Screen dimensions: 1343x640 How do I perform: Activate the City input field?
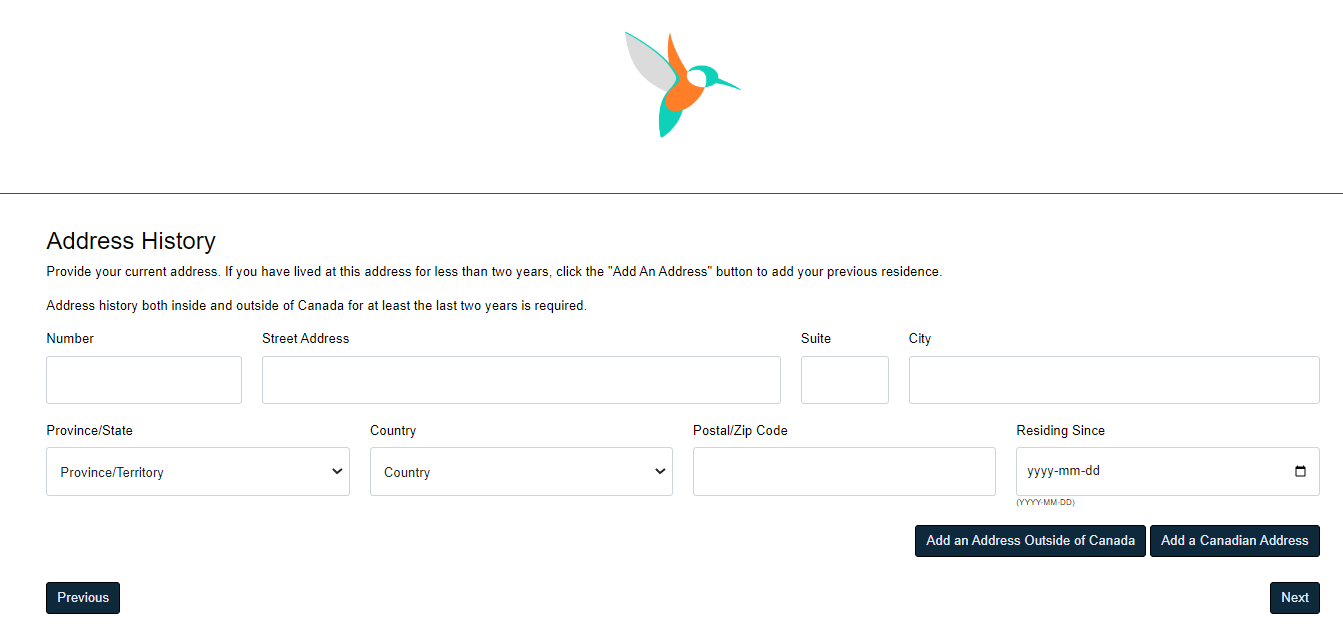pos(1114,380)
